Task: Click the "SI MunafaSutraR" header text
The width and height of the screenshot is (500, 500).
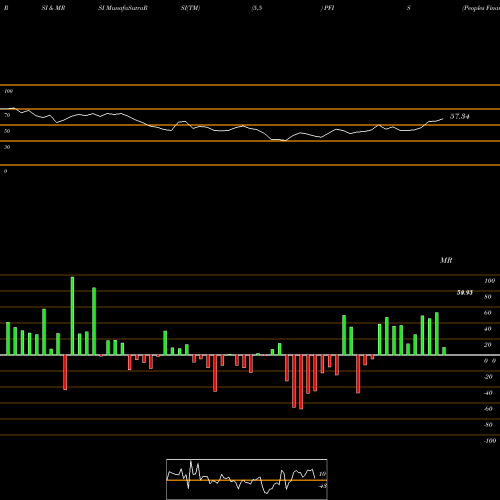Action: [x=123, y=8]
